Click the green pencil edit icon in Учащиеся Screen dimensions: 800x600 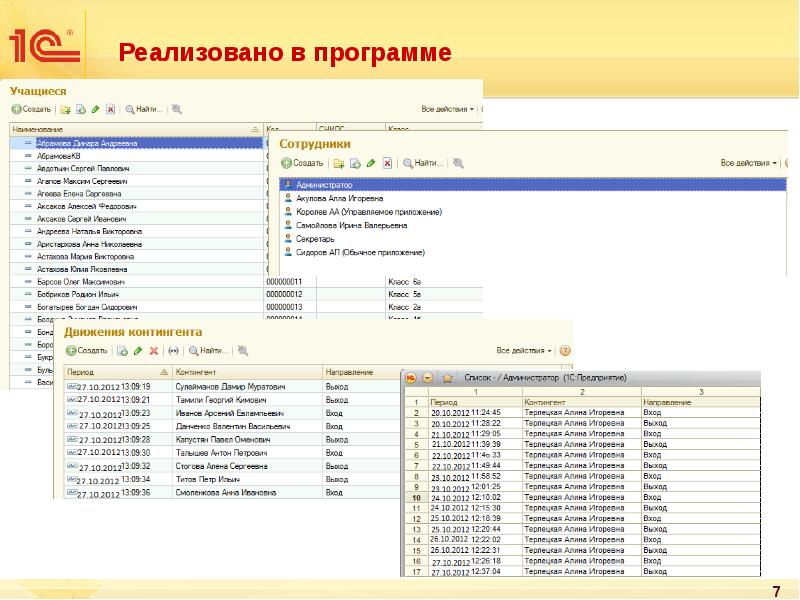click(x=95, y=109)
